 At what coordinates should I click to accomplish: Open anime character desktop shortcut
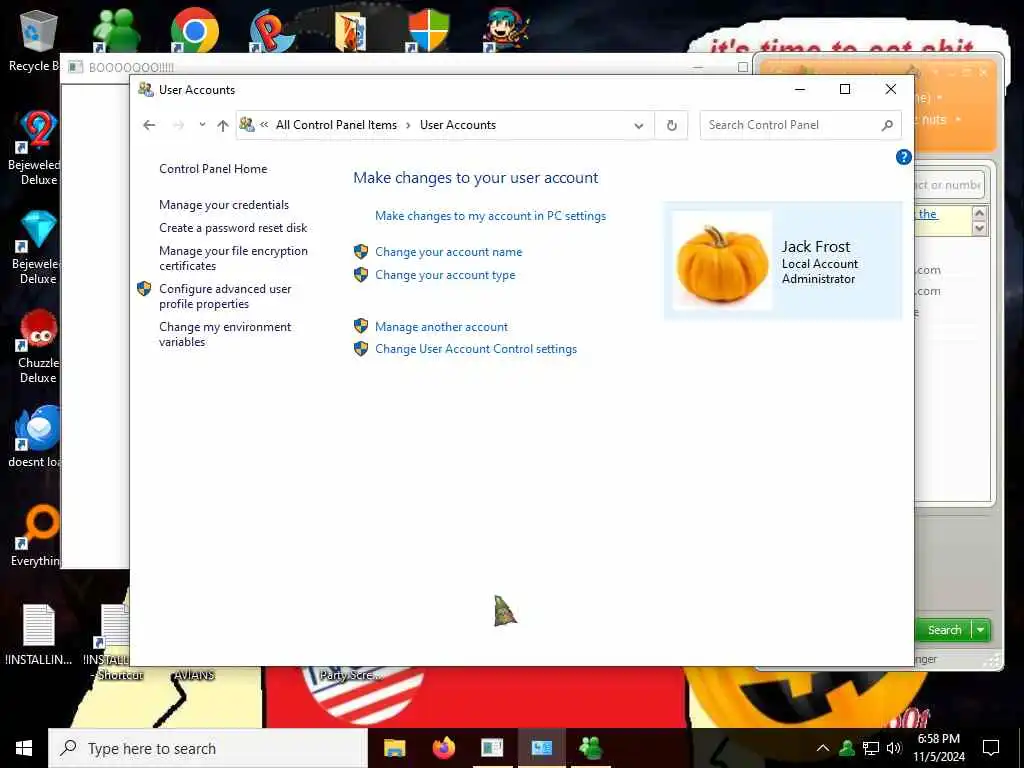coord(506,31)
